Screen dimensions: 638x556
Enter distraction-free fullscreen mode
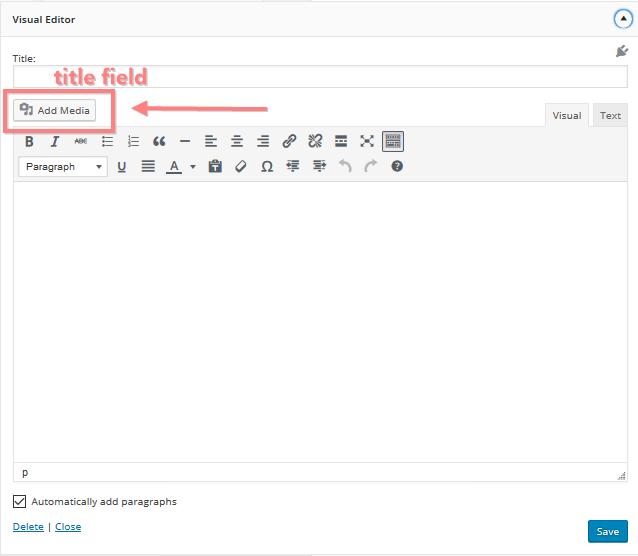[367, 142]
